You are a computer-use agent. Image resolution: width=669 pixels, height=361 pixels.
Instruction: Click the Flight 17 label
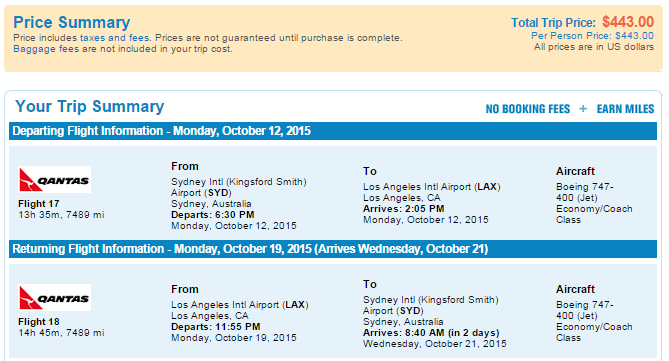point(39,204)
